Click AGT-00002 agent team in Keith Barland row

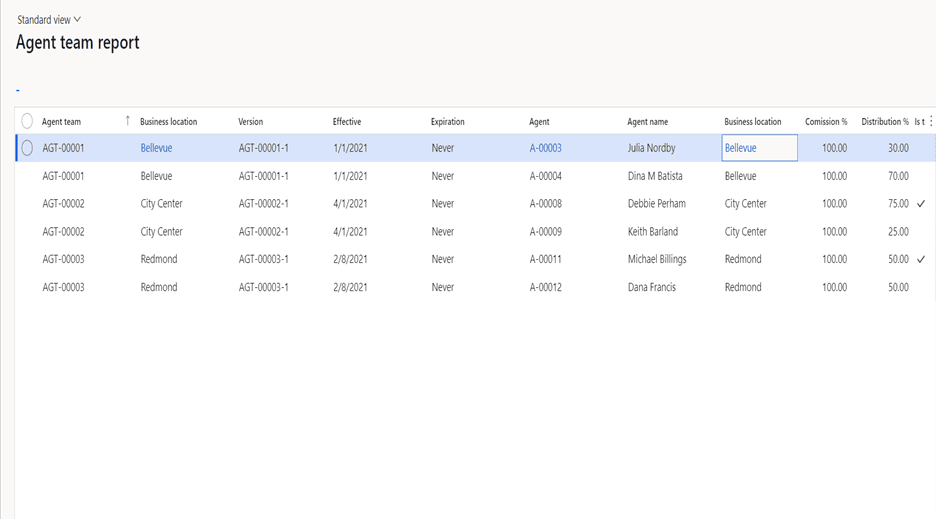click(63, 232)
